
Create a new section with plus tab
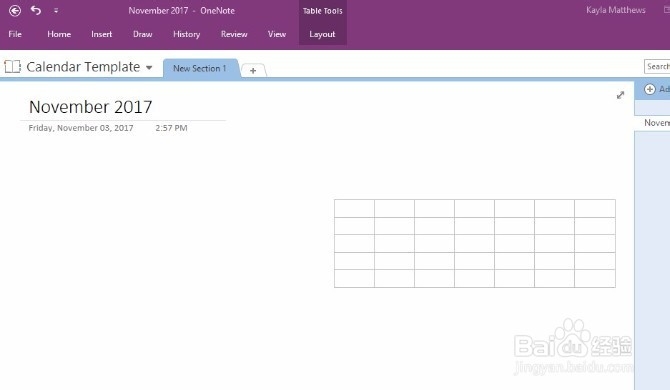click(253, 70)
